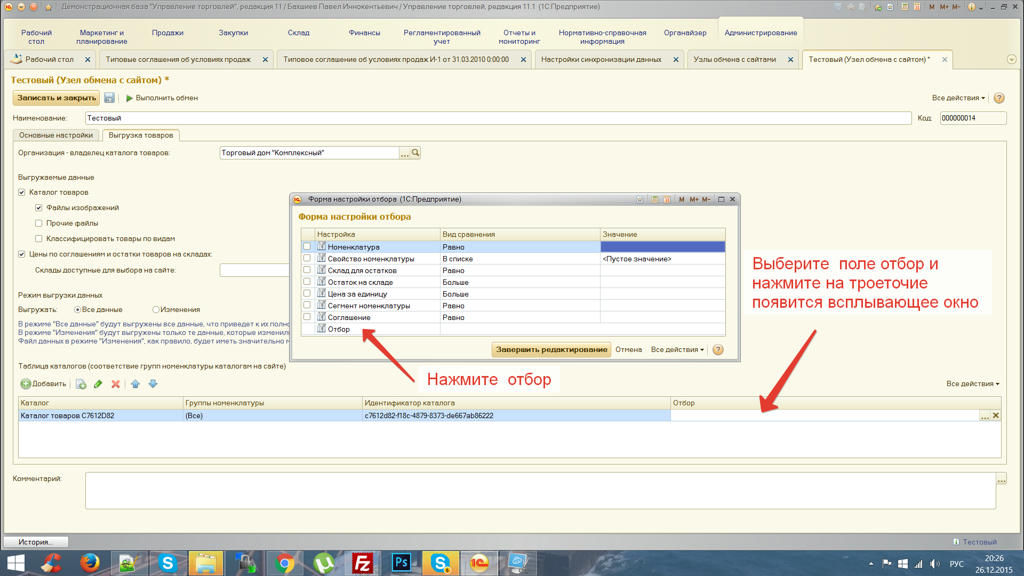Image resolution: width=1024 pixels, height=576 pixels.
Task: Open help with the question mark icon by the main form's Все действия
Action: point(999,98)
